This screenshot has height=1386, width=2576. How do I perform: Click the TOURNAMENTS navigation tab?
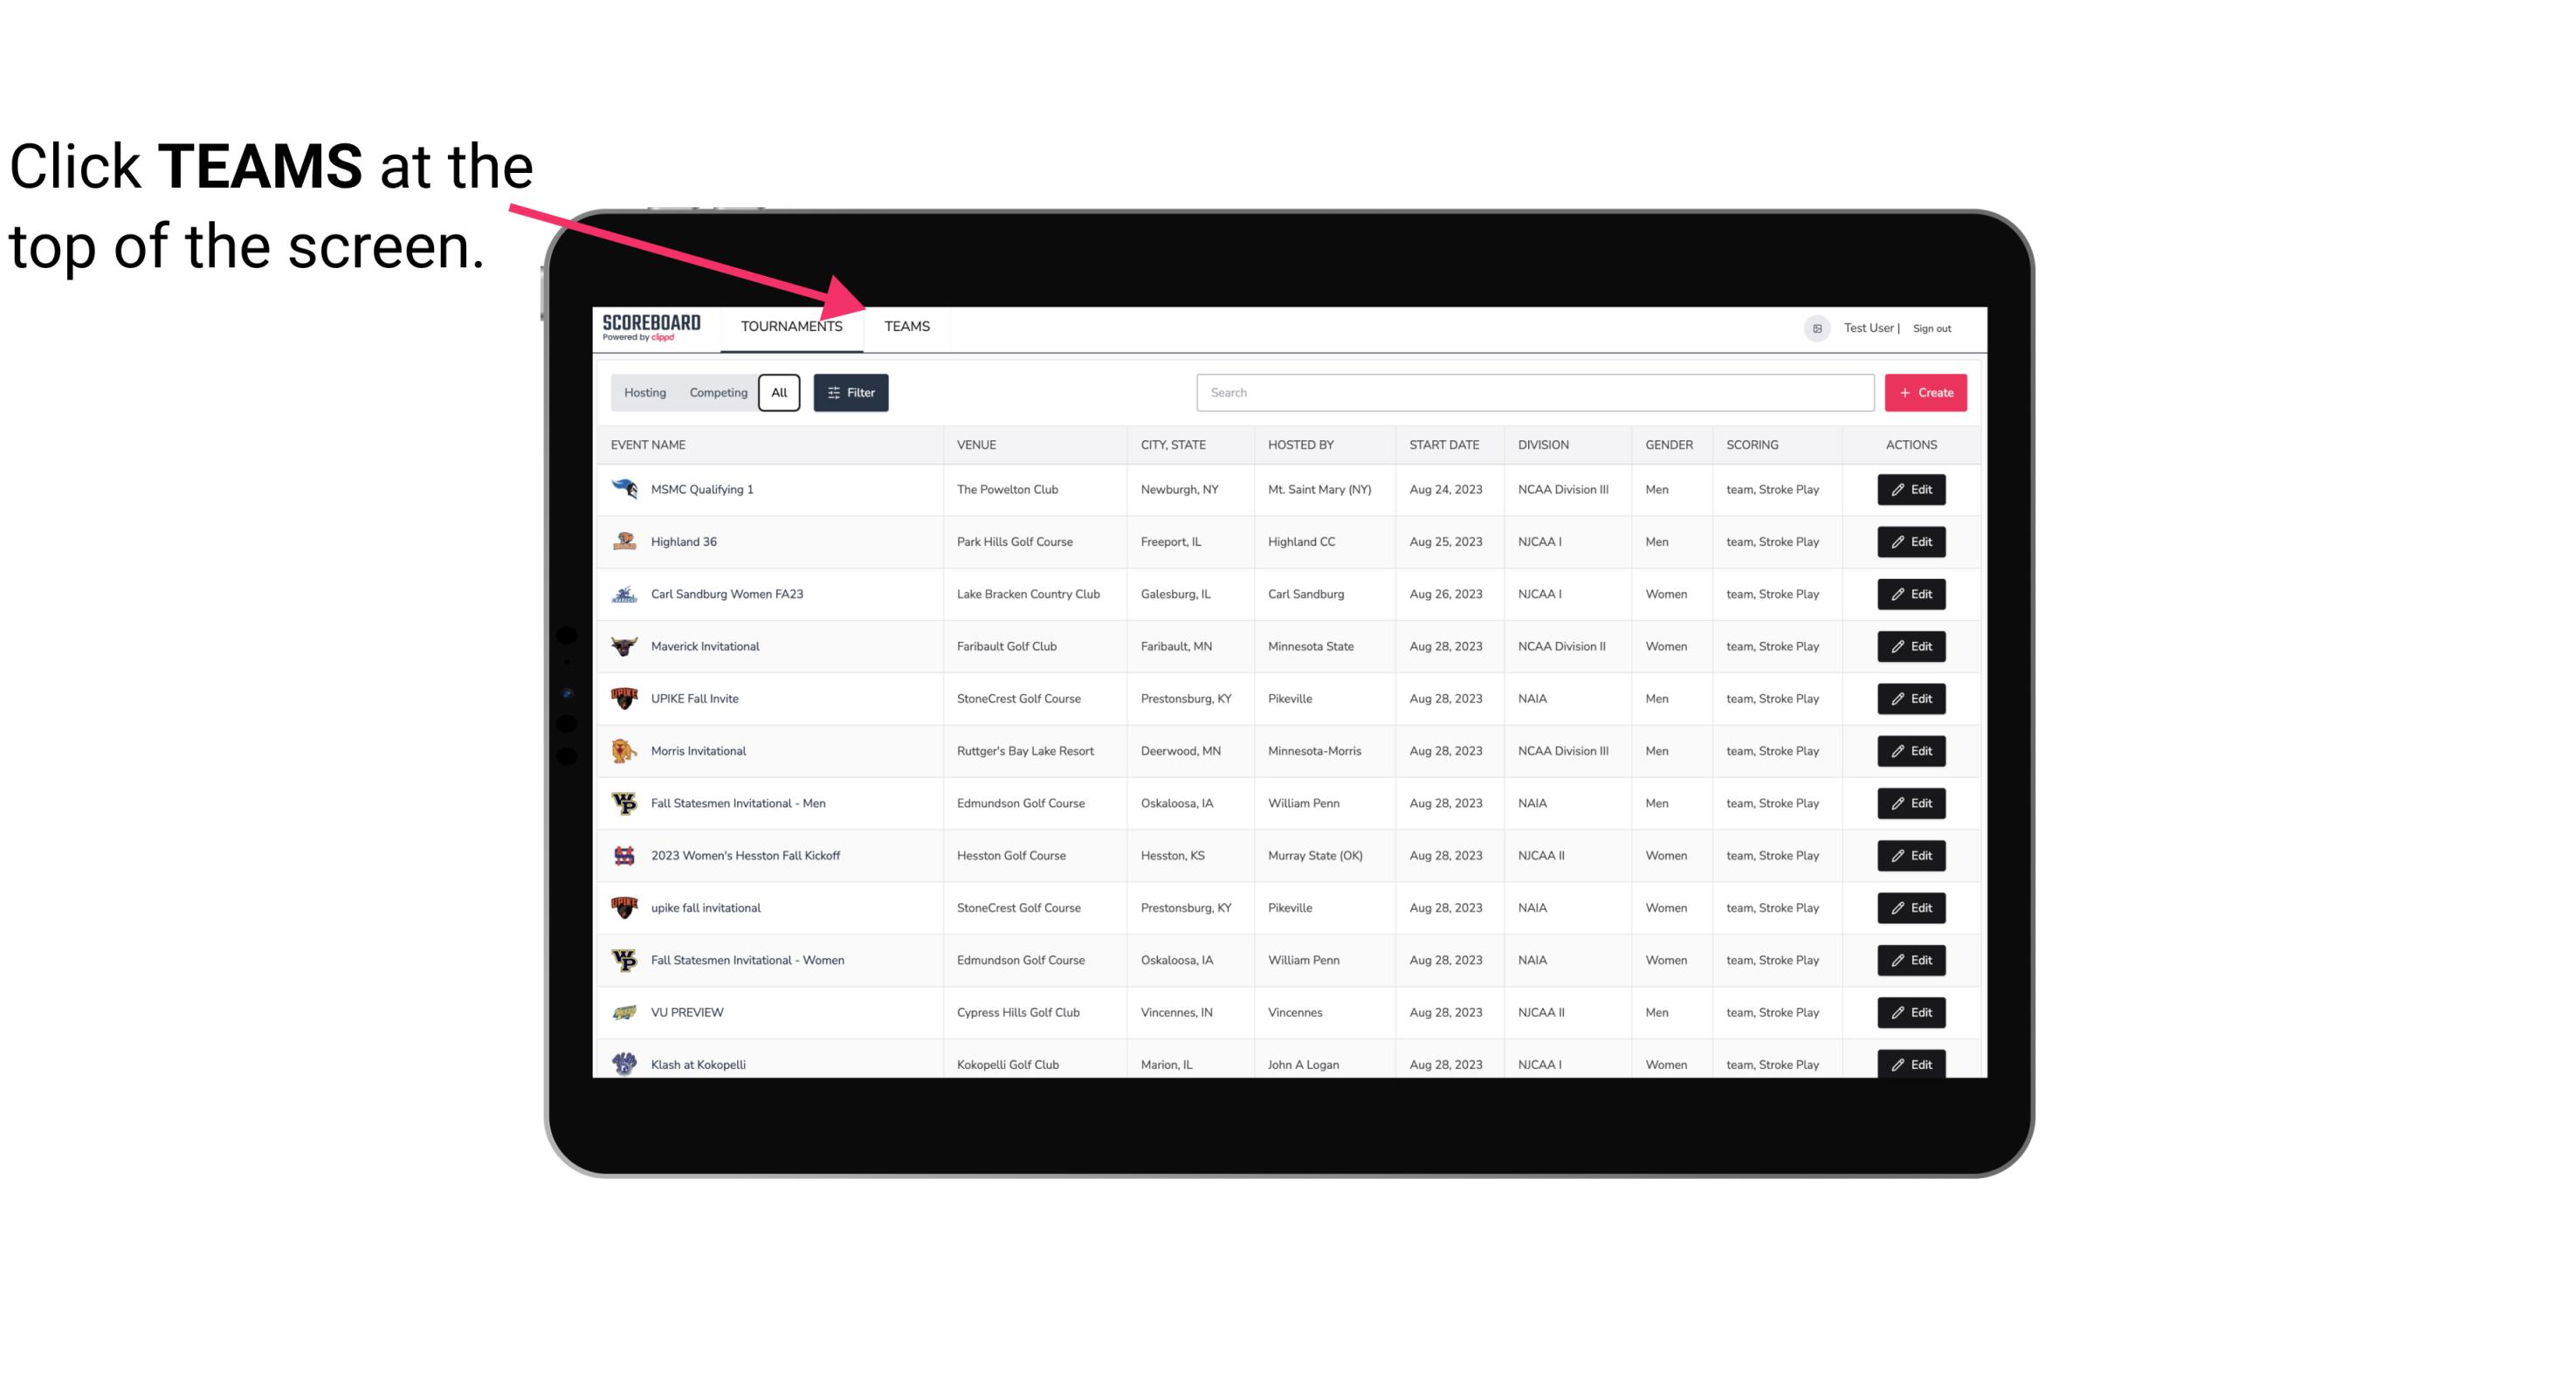[x=790, y=326]
